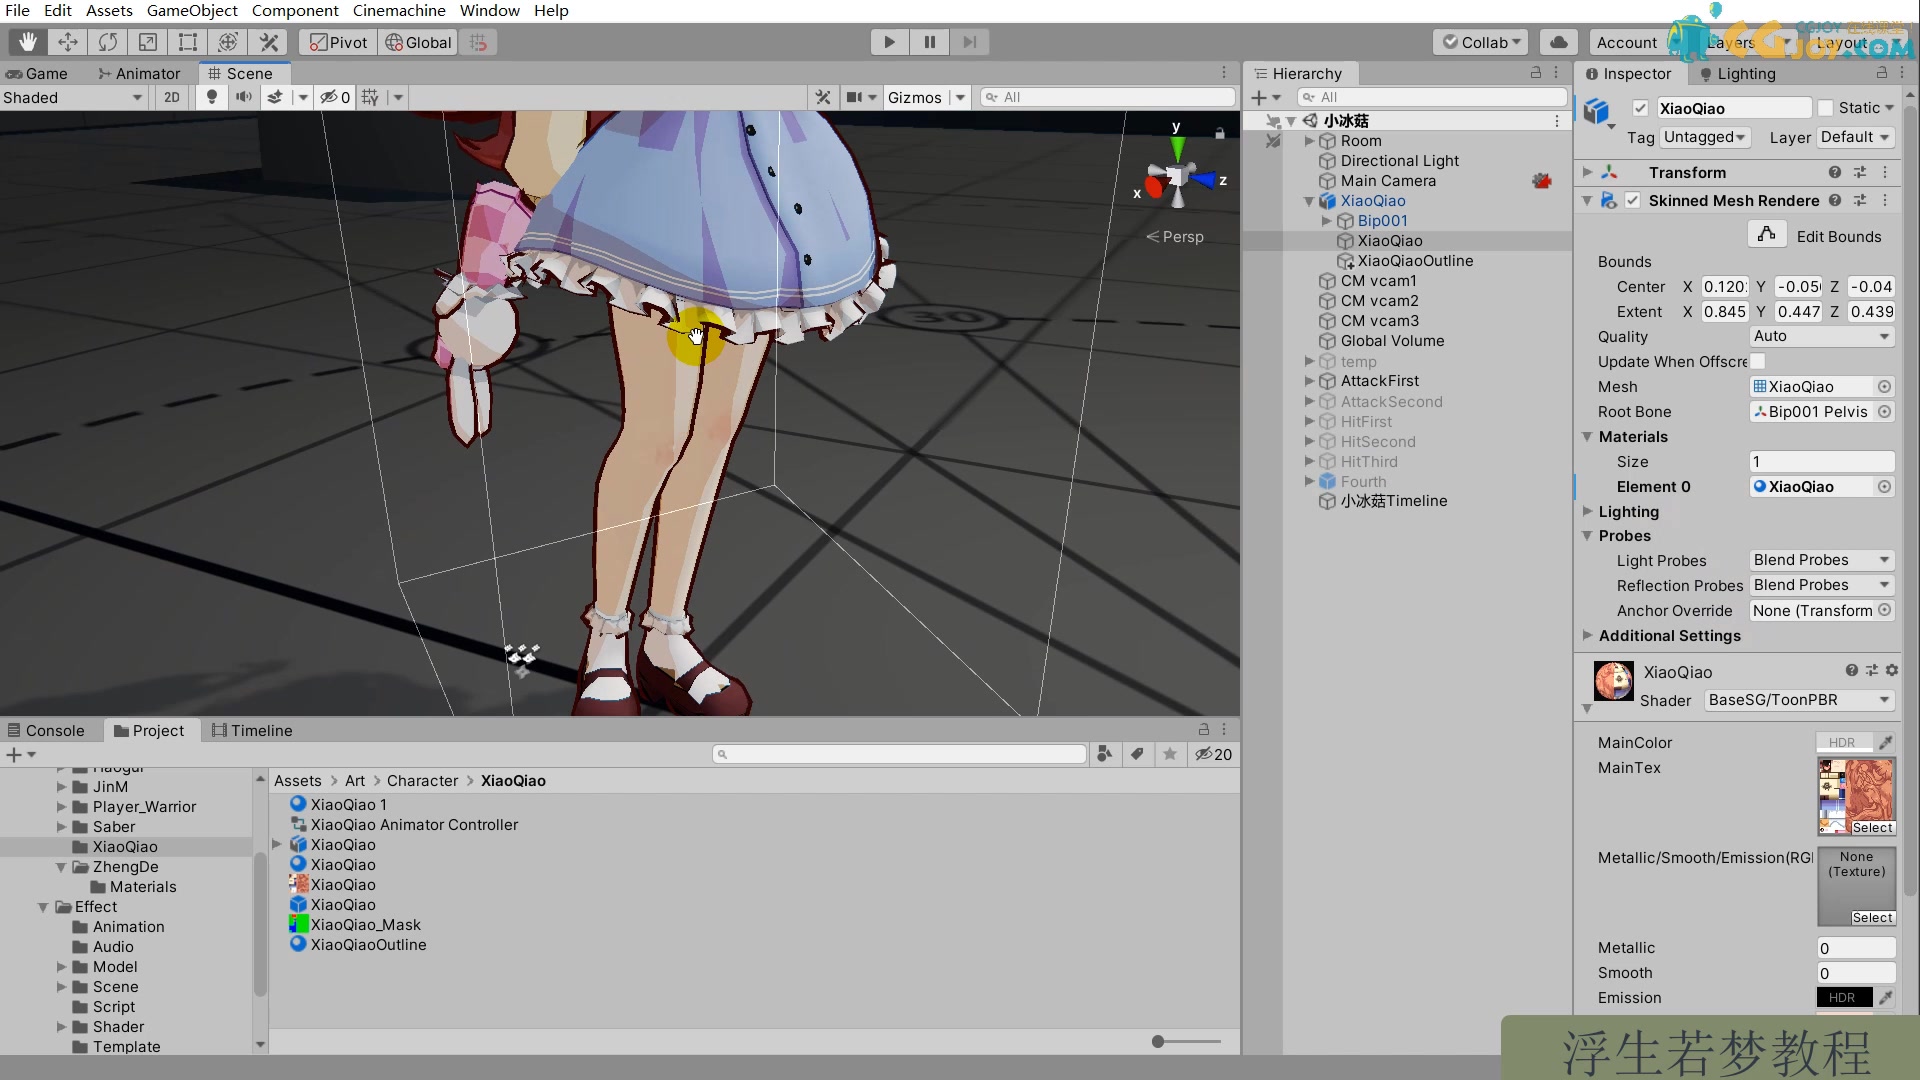Open the Light Probes dropdown
Screen dimensions: 1920x1080
[1820, 560]
